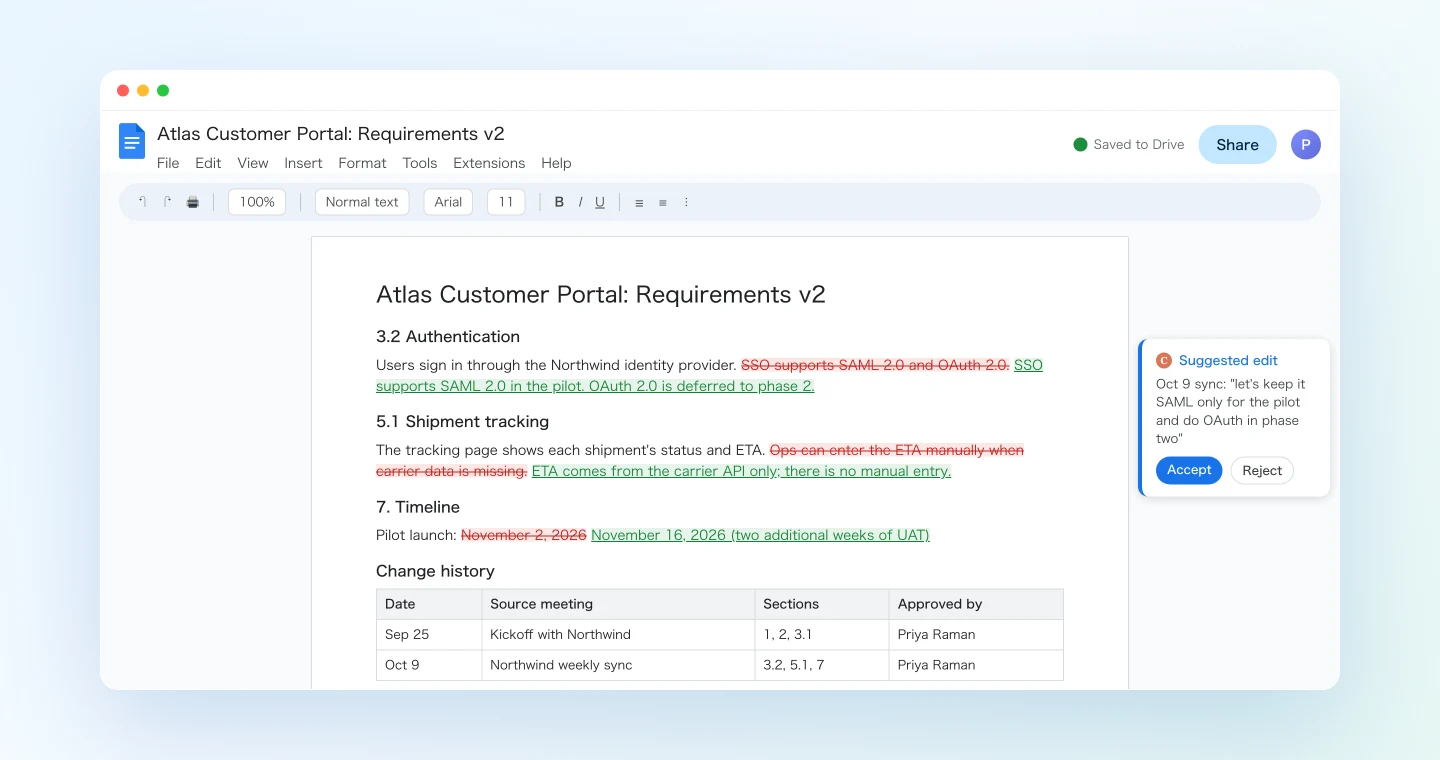This screenshot has height=760, width=1440.
Task: Open the Tools menu
Action: pyautogui.click(x=420, y=163)
